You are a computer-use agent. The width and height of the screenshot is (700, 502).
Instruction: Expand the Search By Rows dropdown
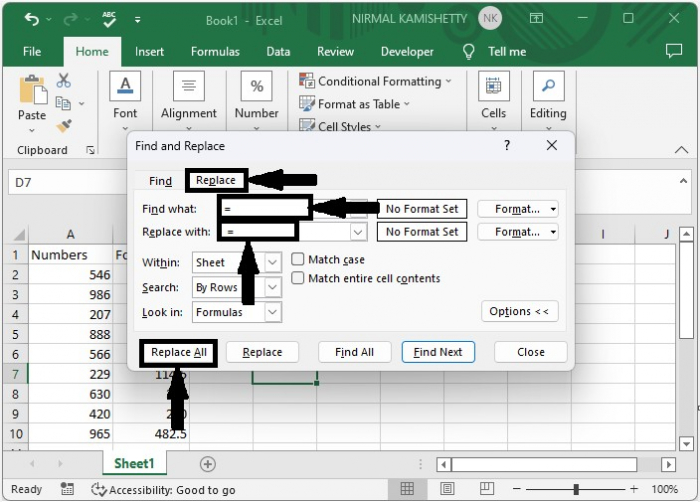[273, 287]
